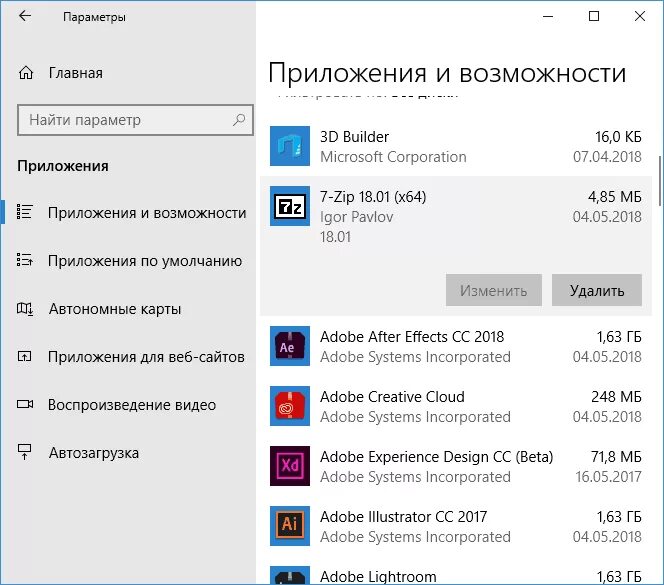This screenshot has width=664, height=585.
Task: Focus the Найти параметр search field
Action: click(x=125, y=120)
